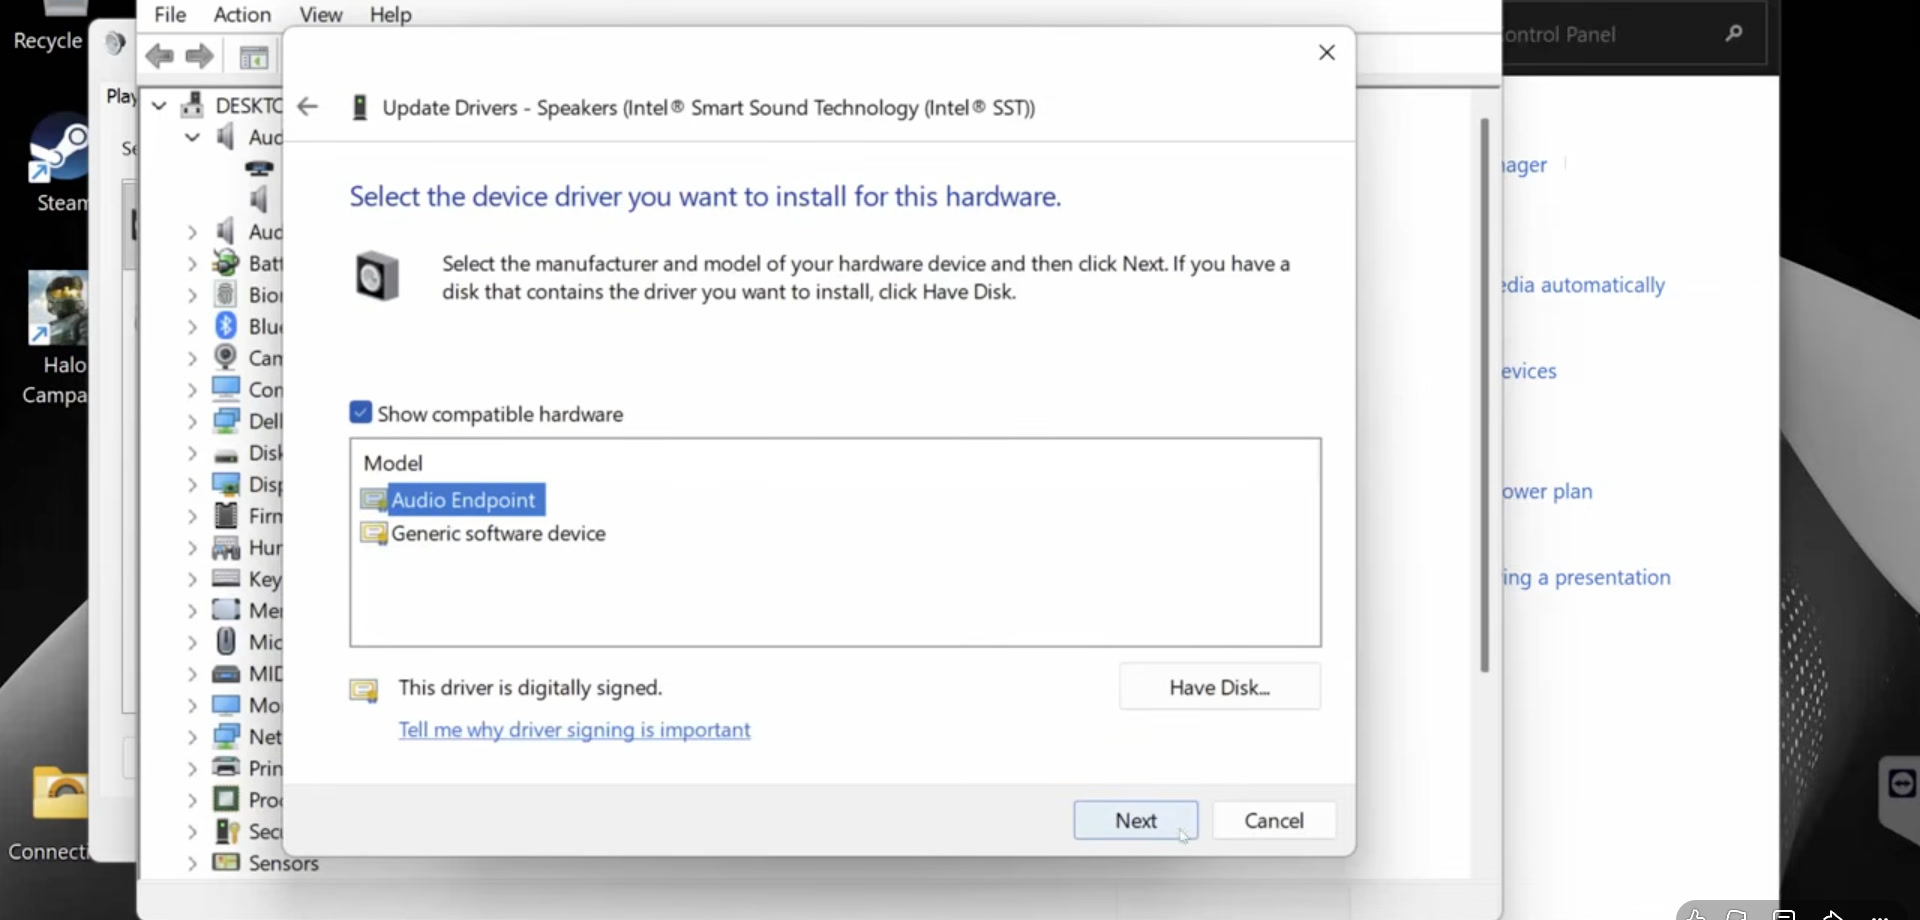Image resolution: width=1920 pixels, height=920 pixels.
Task: Select the Keyboards category icon
Action: (226, 578)
